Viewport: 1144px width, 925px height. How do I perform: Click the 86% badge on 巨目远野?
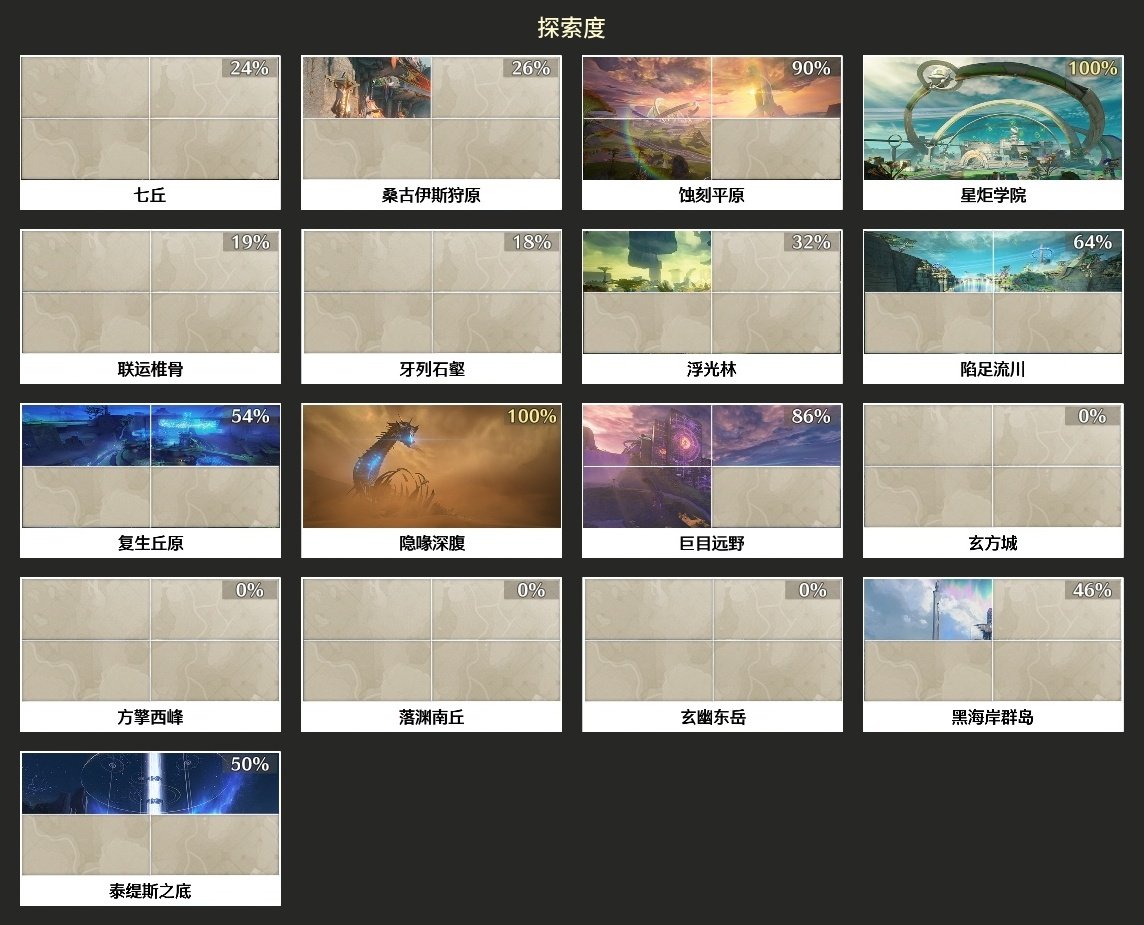(811, 416)
